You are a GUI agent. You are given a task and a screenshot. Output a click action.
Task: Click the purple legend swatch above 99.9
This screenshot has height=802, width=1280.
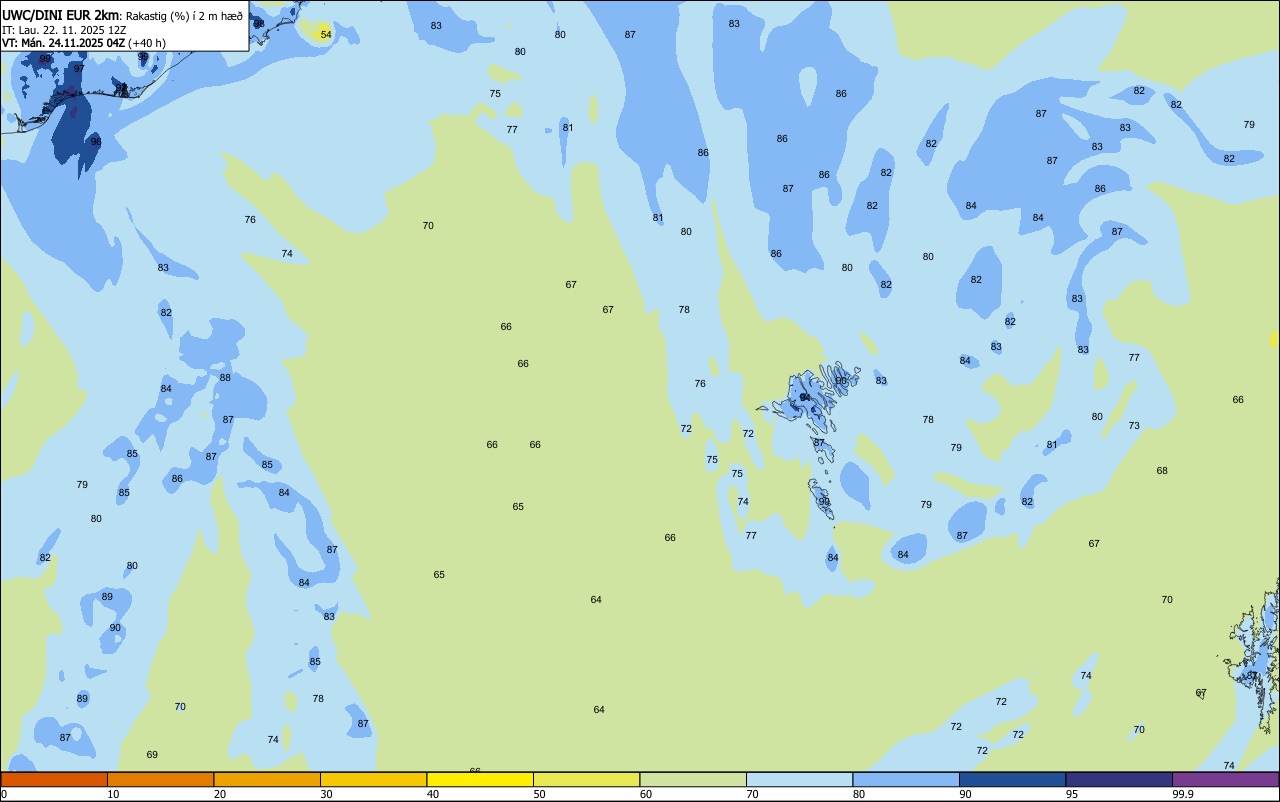click(1225, 779)
